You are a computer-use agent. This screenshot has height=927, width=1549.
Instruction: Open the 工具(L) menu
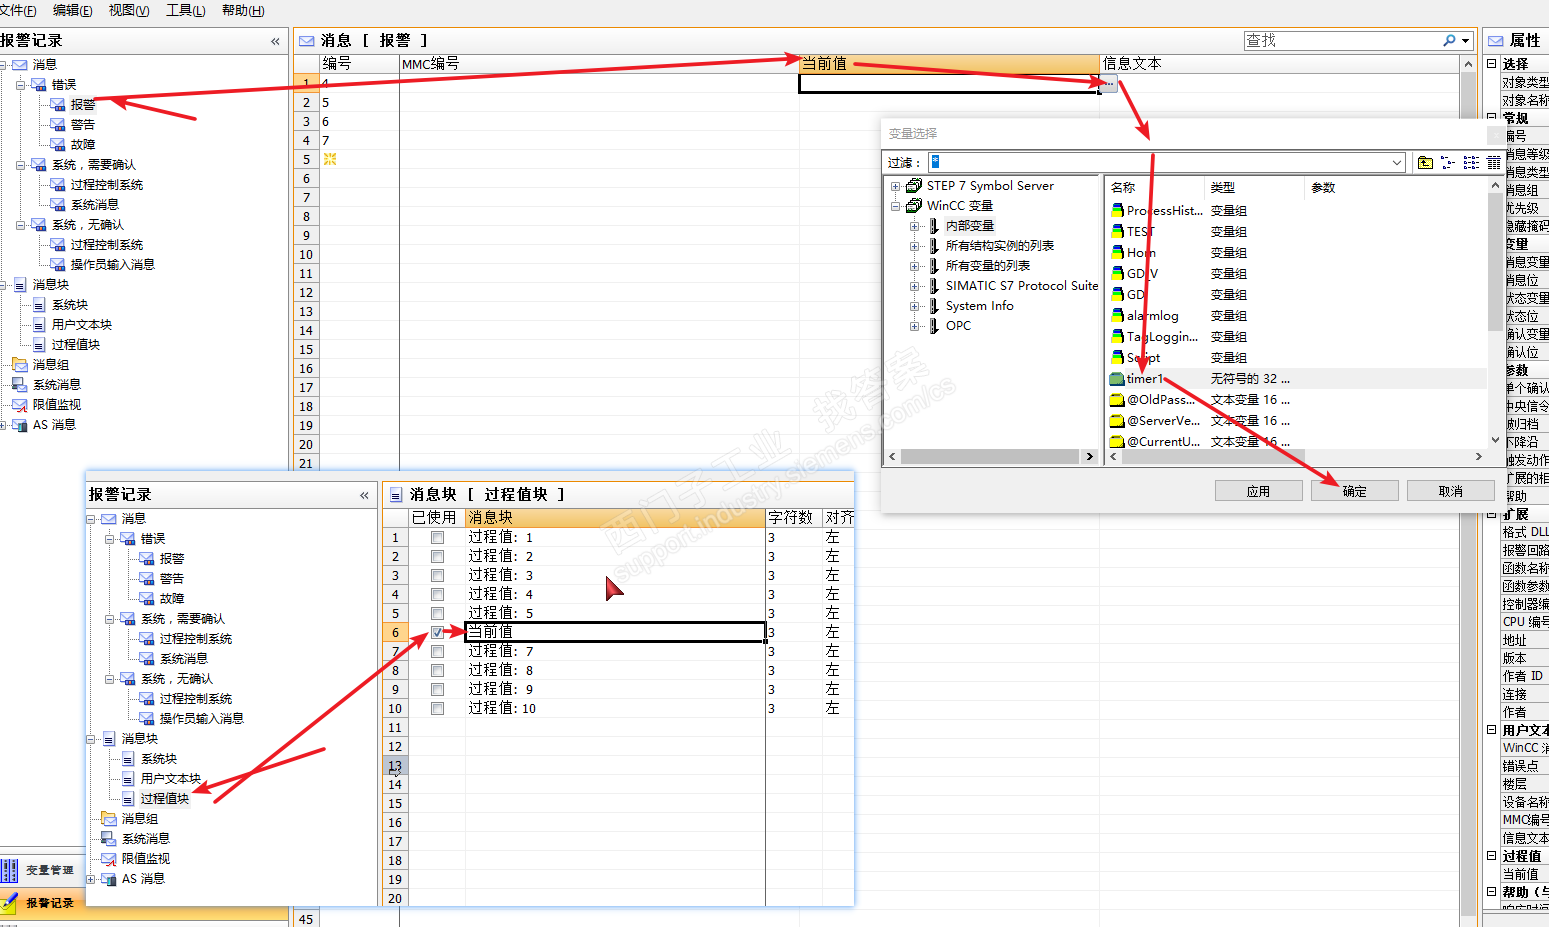pyautogui.click(x=186, y=10)
